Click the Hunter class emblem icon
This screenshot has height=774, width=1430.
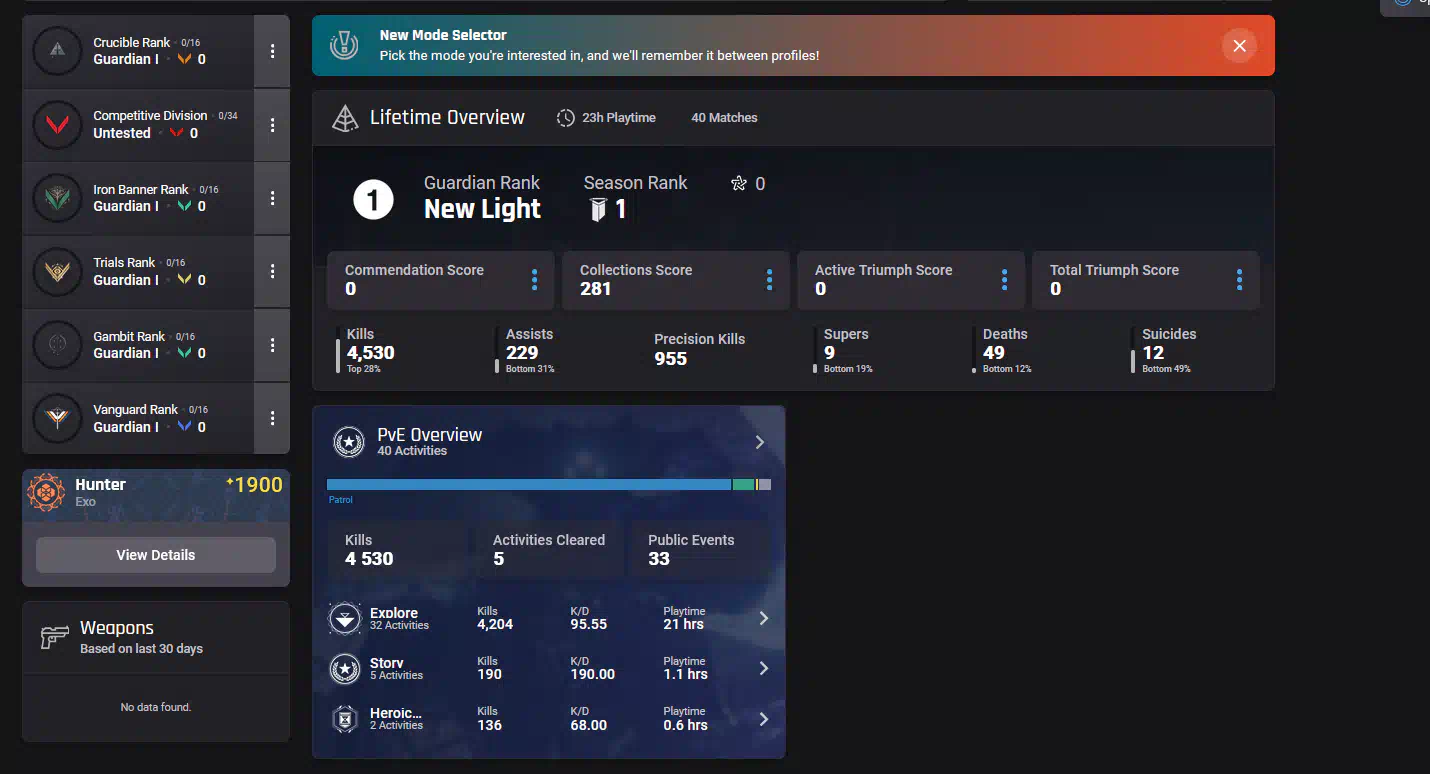pyautogui.click(x=46, y=492)
